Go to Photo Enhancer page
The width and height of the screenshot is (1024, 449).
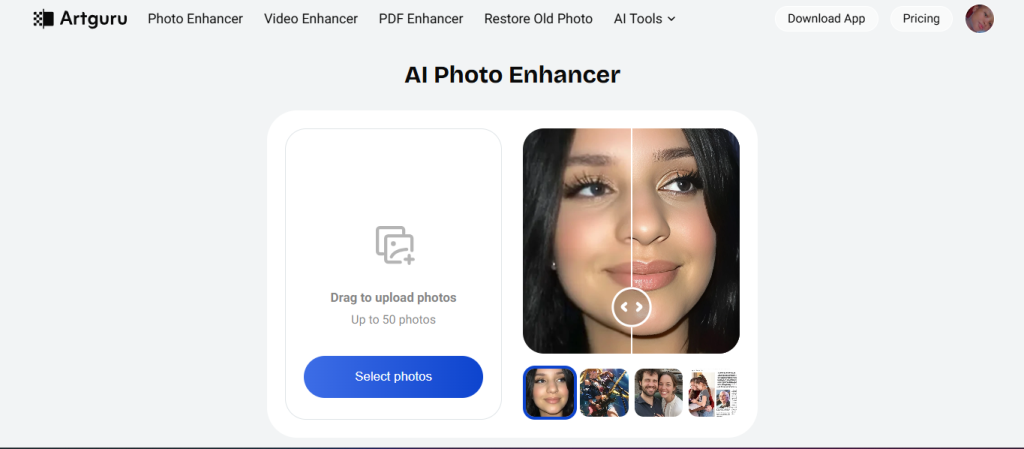(x=195, y=19)
